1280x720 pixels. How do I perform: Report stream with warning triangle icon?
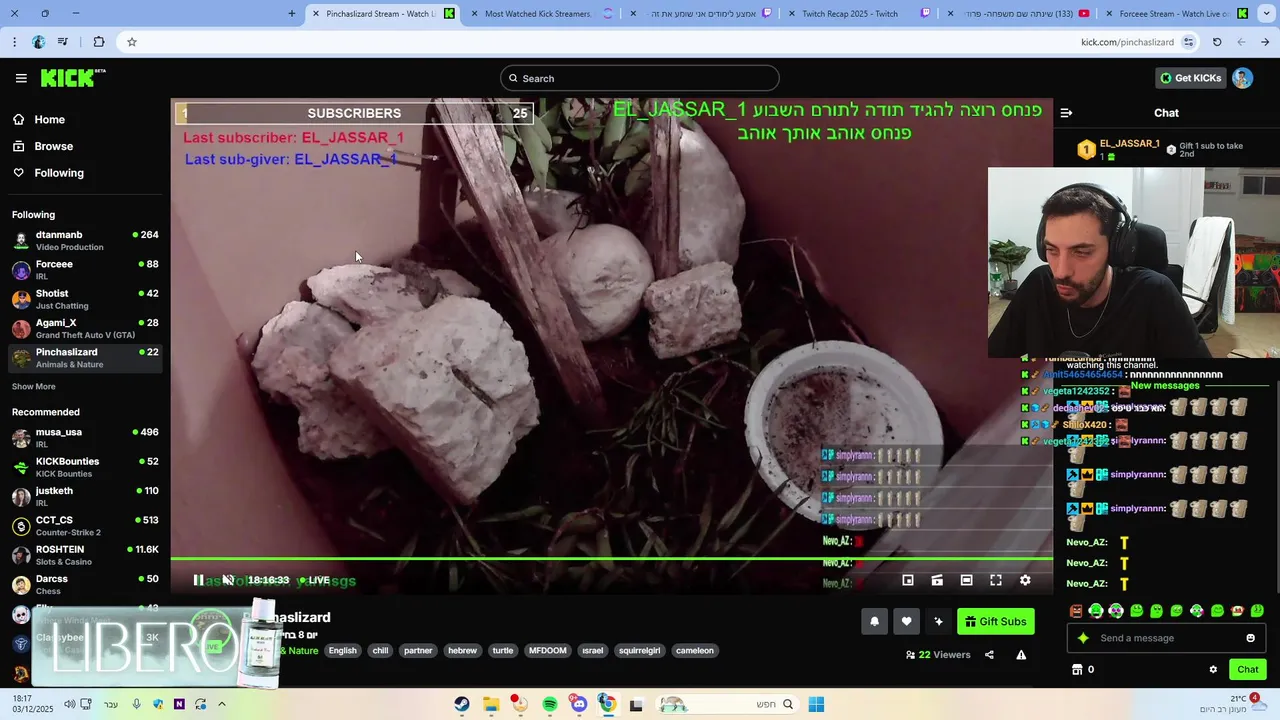(x=1021, y=655)
